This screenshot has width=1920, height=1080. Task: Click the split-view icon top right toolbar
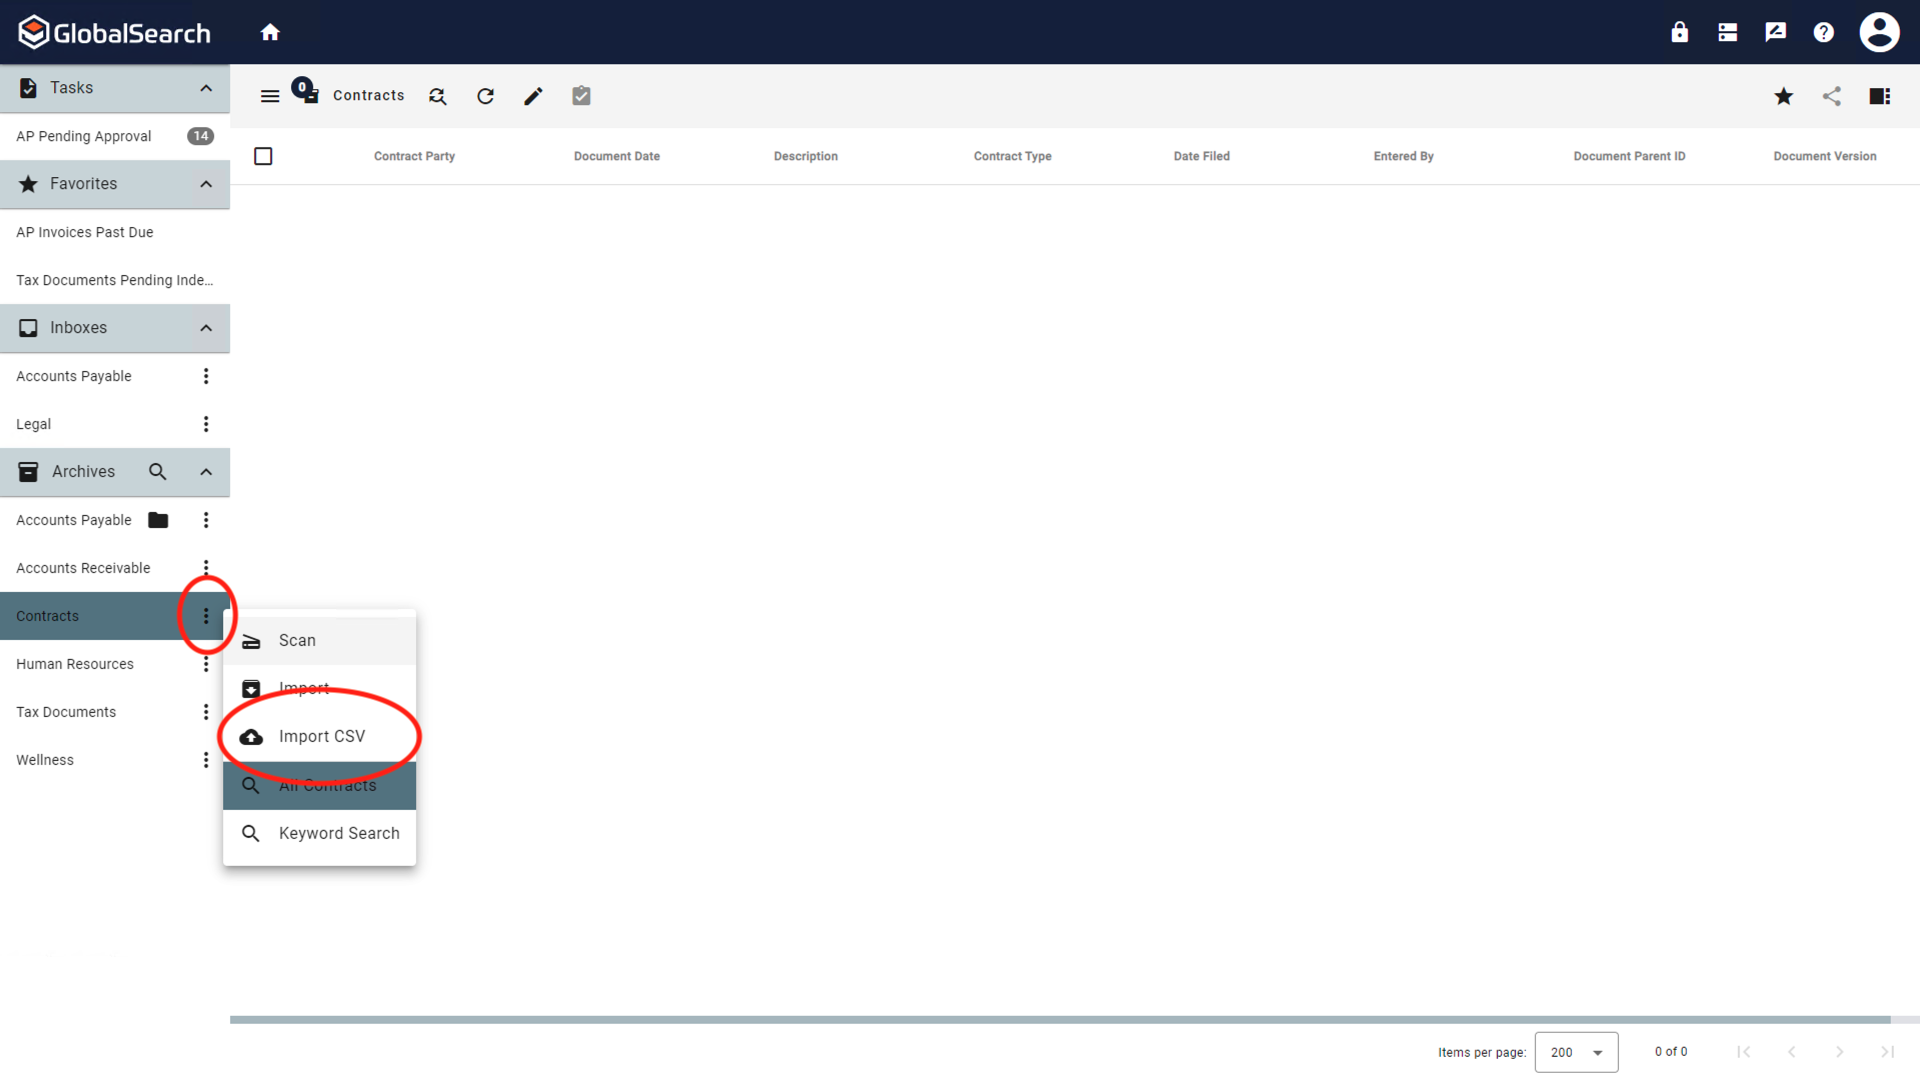pyautogui.click(x=1880, y=95)
